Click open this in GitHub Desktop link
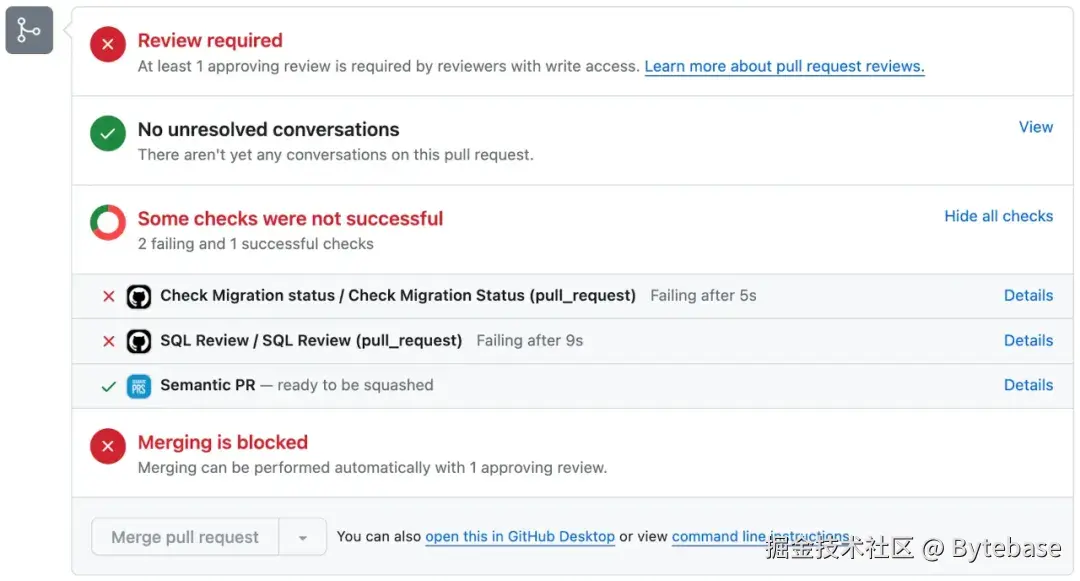Image resolution: width=1080 pixels, height=581 pixels. pyautogui.click(x=520, y=537)
